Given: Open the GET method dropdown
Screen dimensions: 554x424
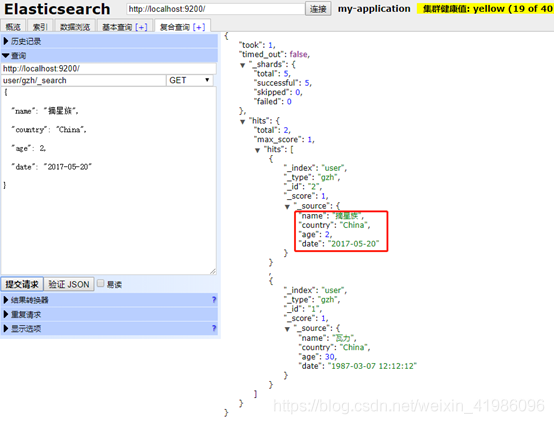Looking at the screenshot, I should click(190, 80).
